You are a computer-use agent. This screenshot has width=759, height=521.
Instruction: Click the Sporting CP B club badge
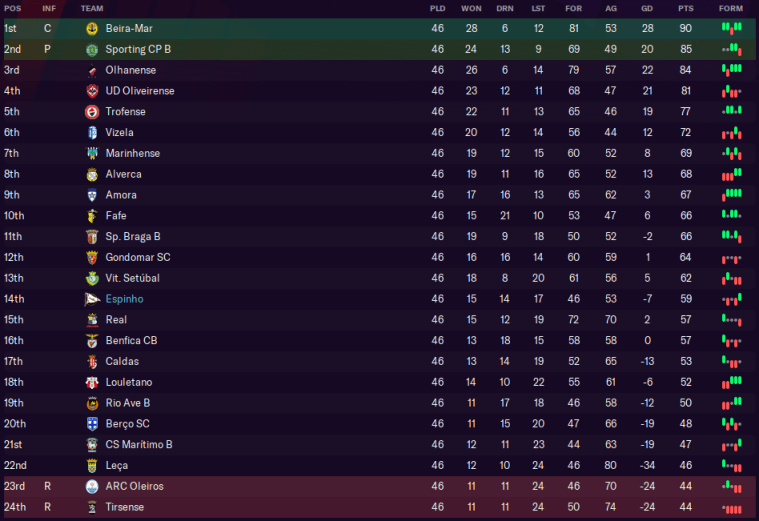[92, 49]
